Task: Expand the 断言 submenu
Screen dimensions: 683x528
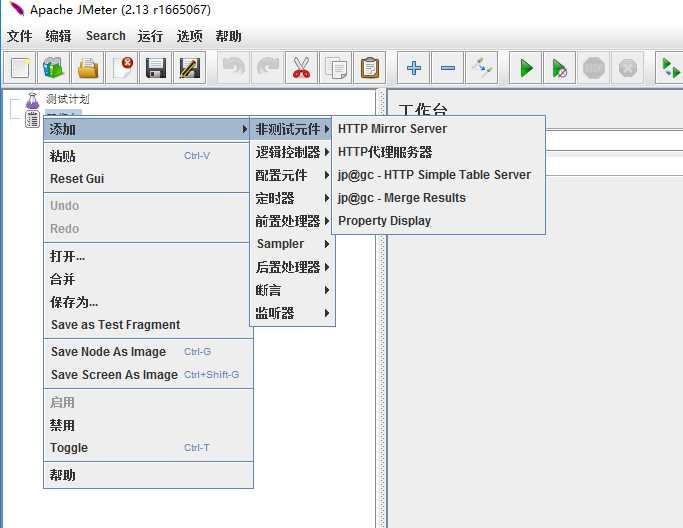Action: coord(292,290)
